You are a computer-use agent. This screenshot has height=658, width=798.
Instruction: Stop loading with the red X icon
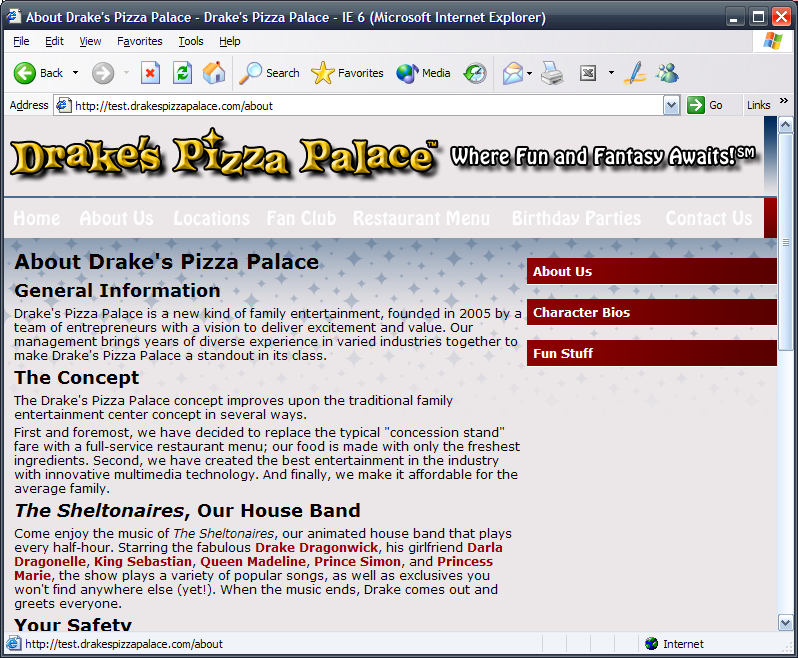tap(150, 73)
